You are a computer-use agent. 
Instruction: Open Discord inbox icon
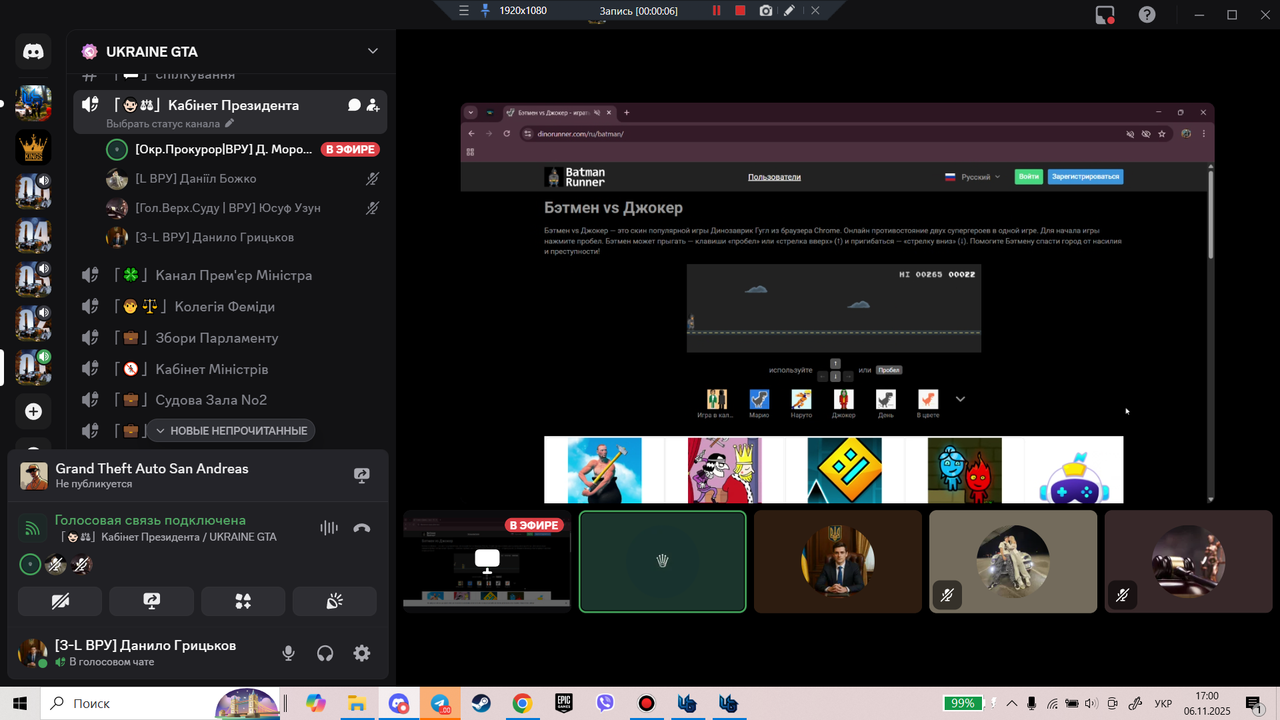coord(1105,15)
